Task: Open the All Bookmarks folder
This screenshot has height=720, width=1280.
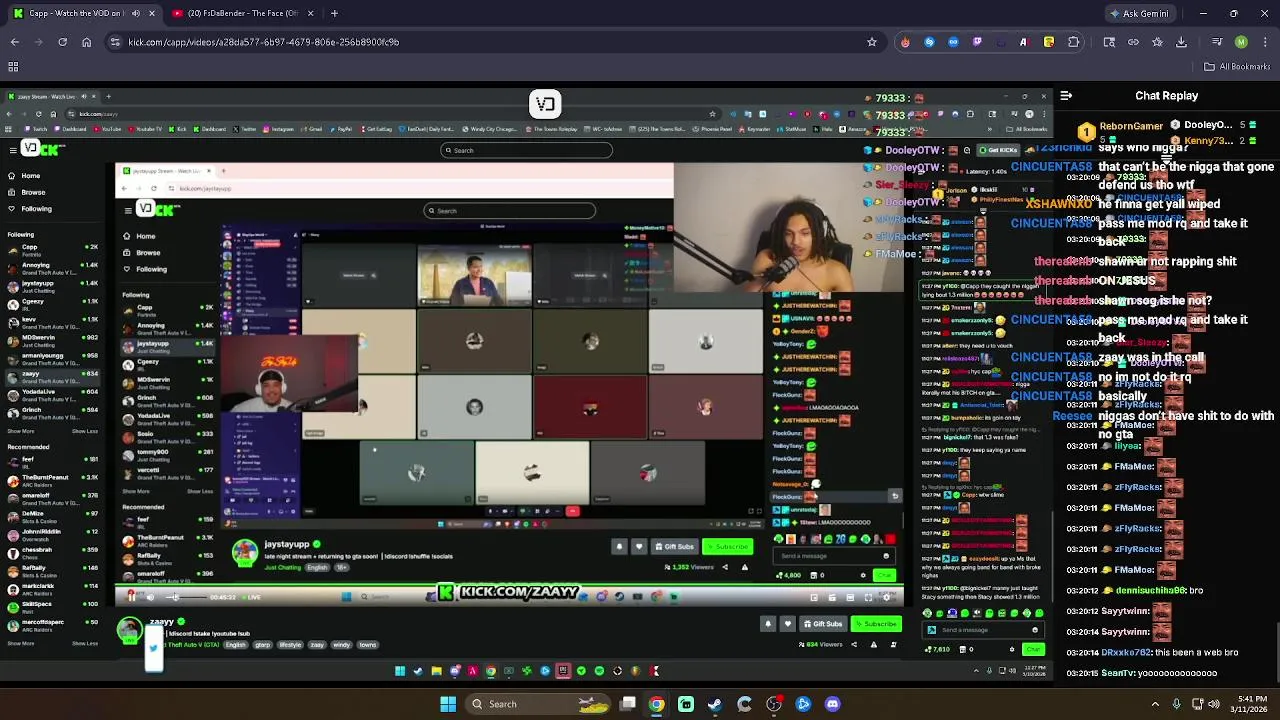Action: pos(1237,67)
